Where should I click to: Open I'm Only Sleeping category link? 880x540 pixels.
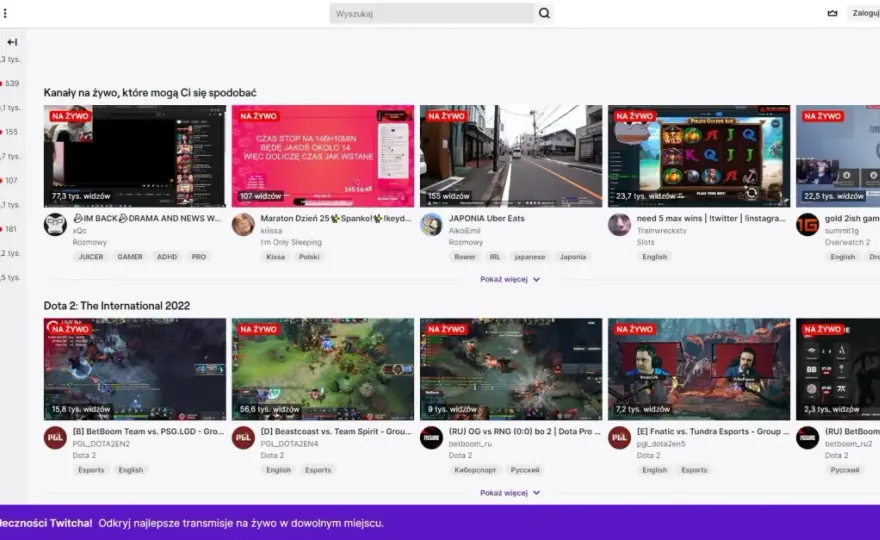291,242
